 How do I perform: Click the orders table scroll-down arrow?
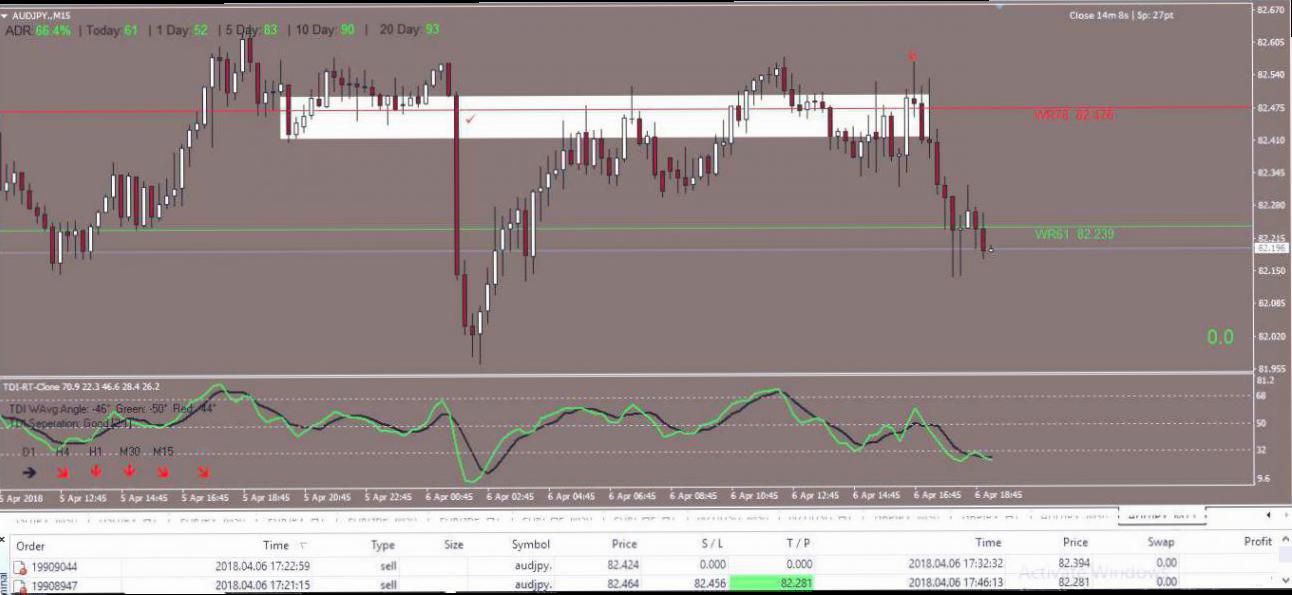[1284, 581]
